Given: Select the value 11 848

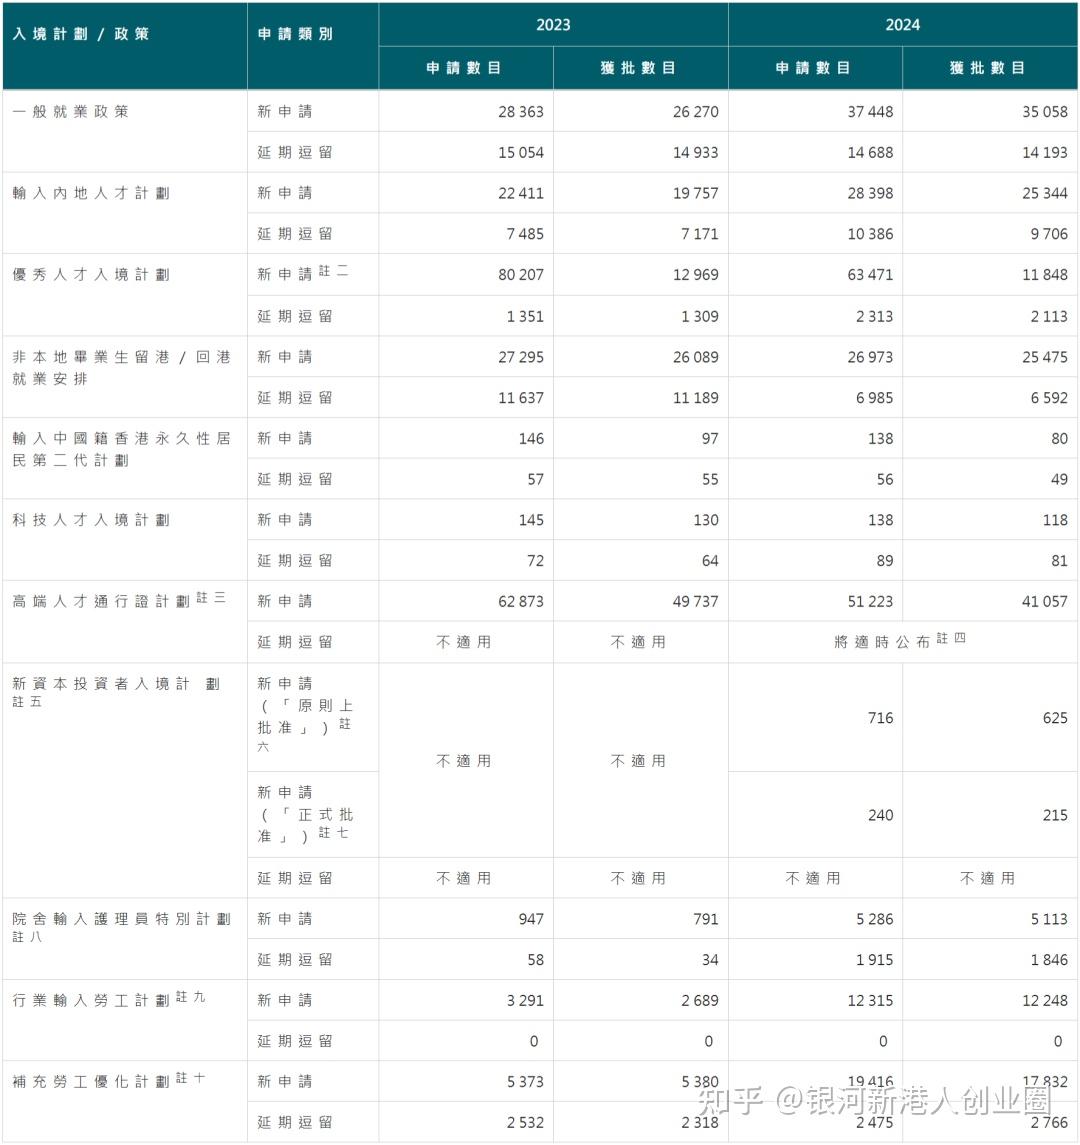Looking at the screenshot, I should [1044, 275].
